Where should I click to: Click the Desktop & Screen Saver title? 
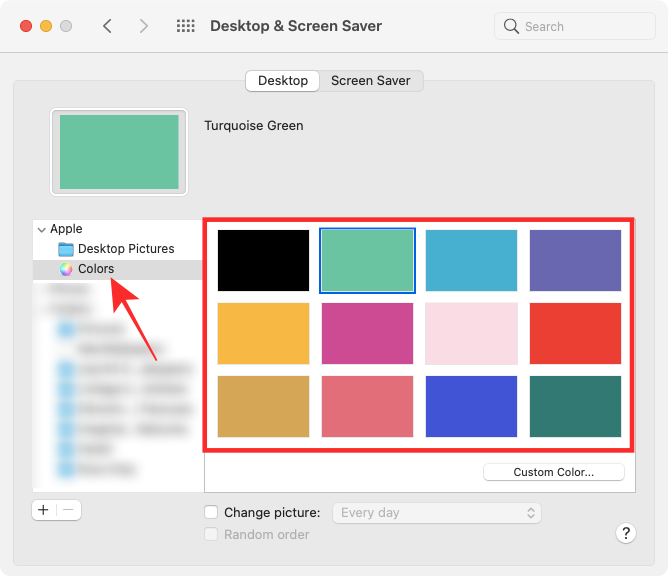coord(296,26)
